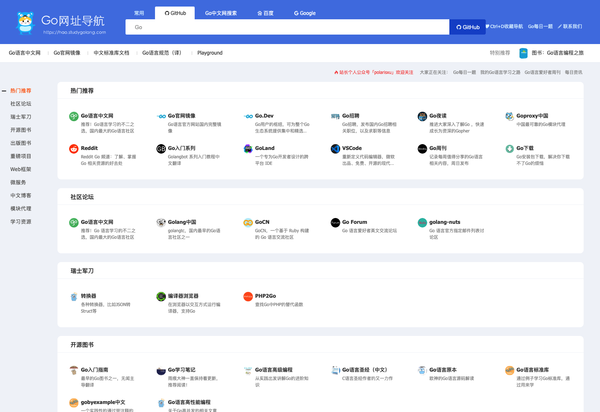Click the Golang中国 icon in 社区论坛
This screenshot has height=412, width=600.
[x=161, y=222]
